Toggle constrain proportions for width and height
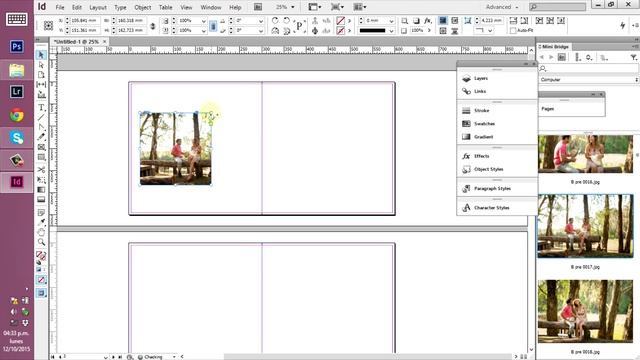 coord(153,26)
